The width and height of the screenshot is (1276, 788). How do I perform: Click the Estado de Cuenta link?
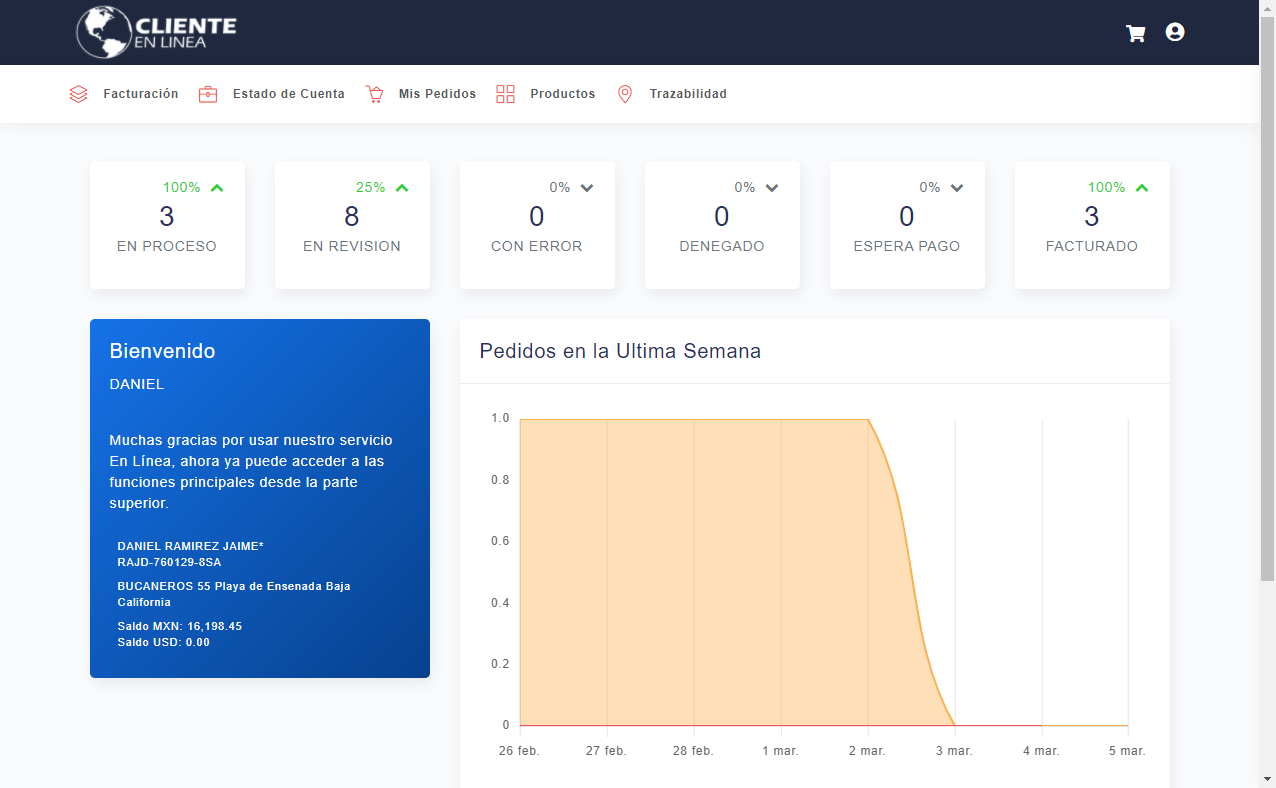[289, 93]
